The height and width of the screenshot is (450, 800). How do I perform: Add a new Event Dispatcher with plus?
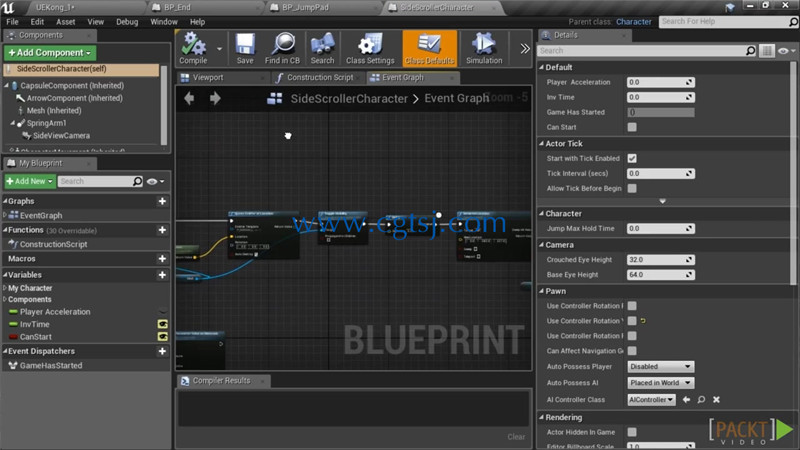pyautogui.click(x=162, y=351)
